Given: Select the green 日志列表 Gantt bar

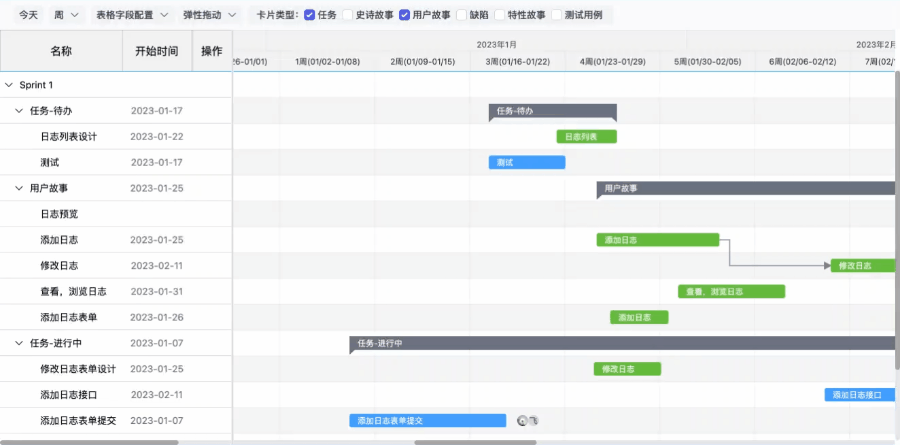Looking at the screenshot, I should [586, 137].
